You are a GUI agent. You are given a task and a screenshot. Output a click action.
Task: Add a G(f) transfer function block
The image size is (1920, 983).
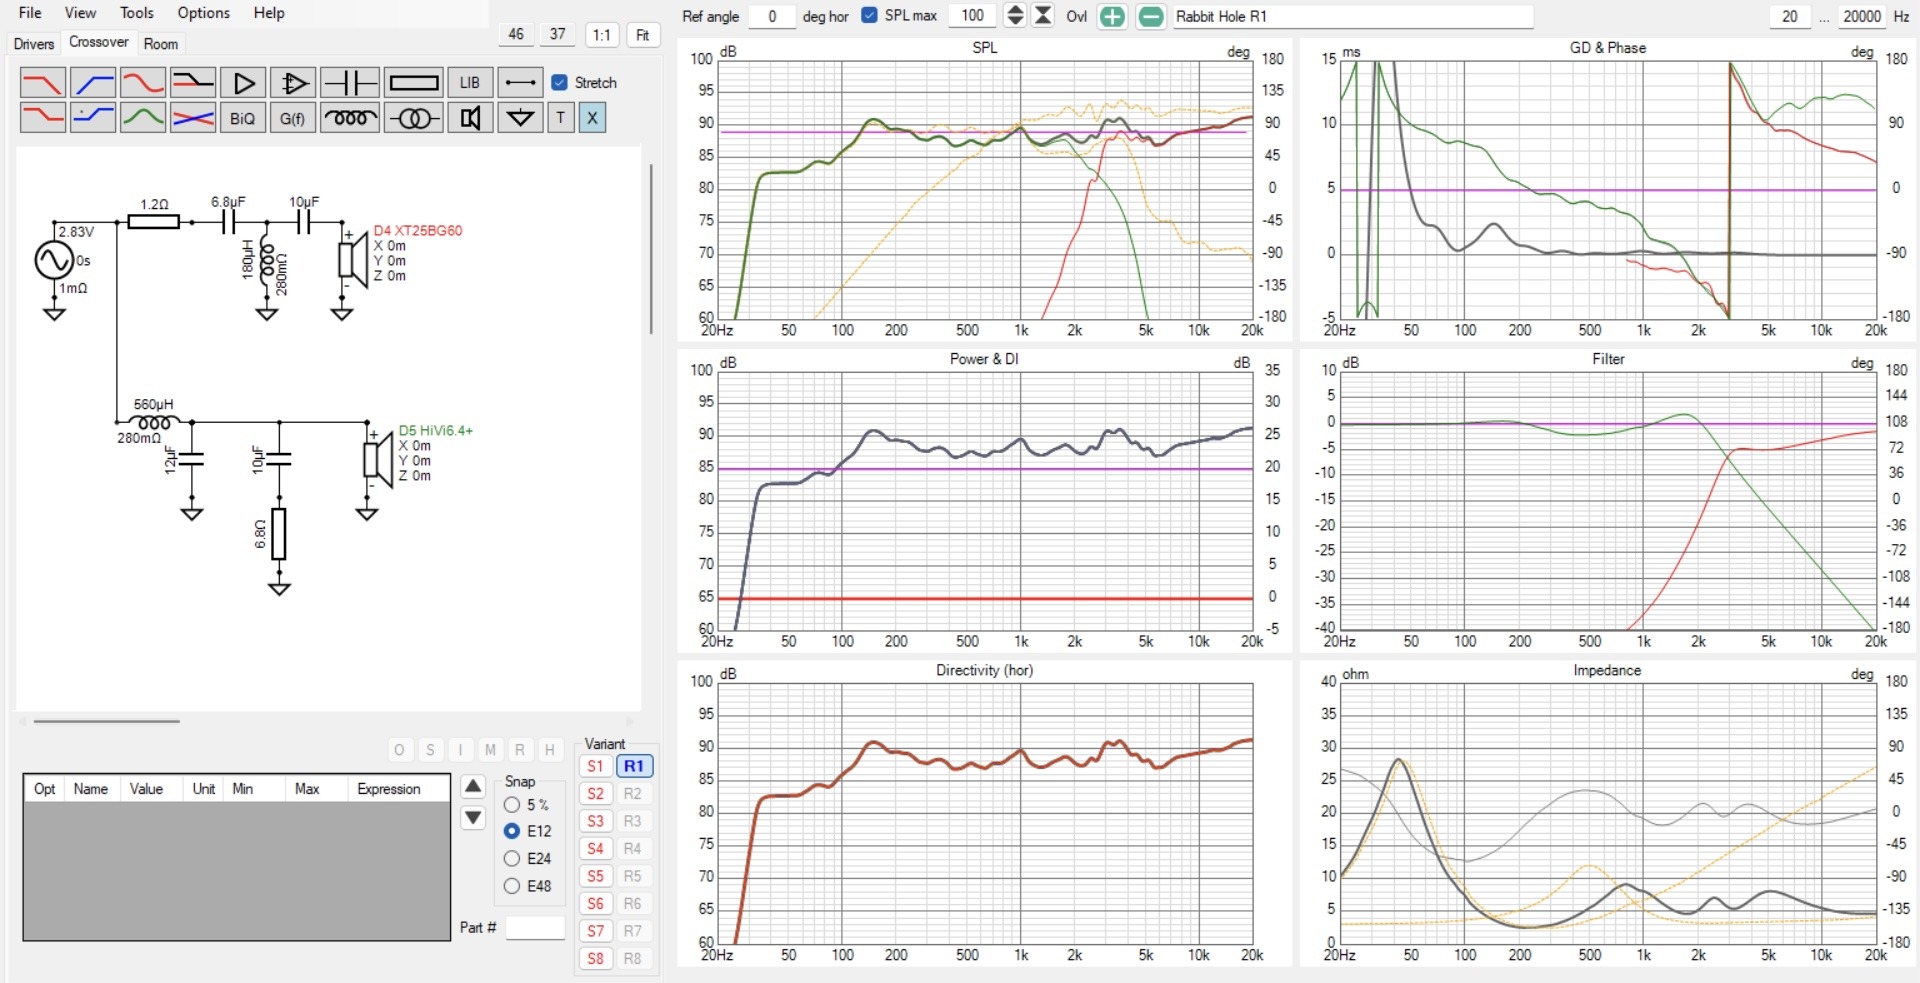(293, 118)
